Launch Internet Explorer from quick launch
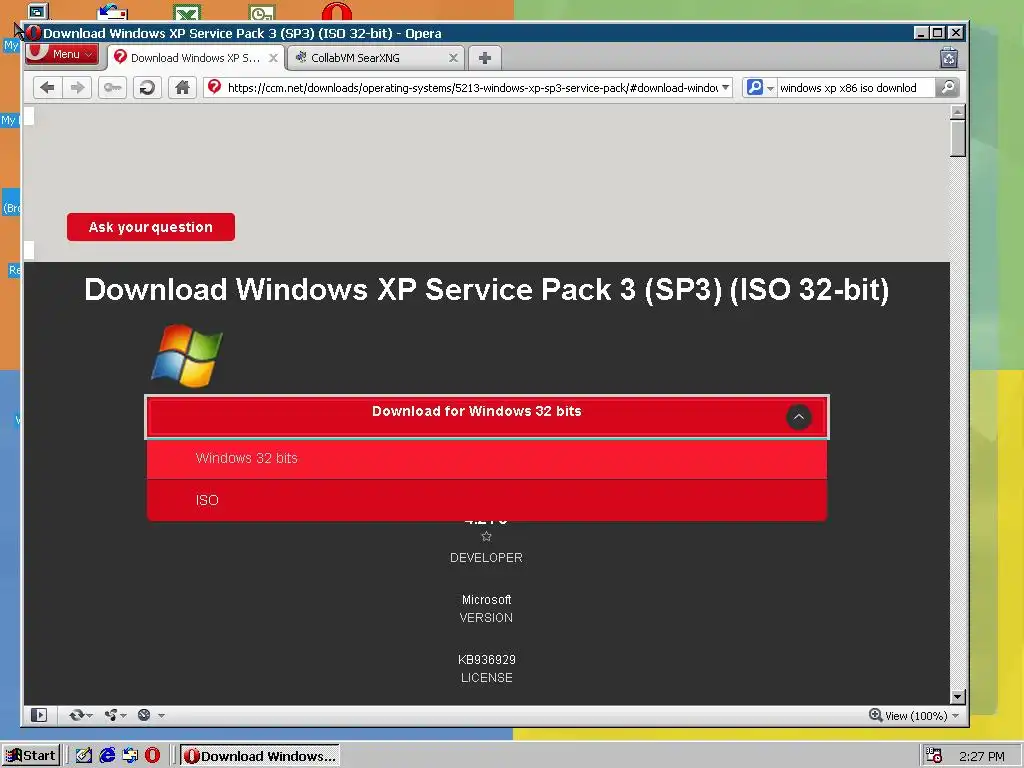The height and width of the screenshot is (768, 1024). click(x=107, y=756)
